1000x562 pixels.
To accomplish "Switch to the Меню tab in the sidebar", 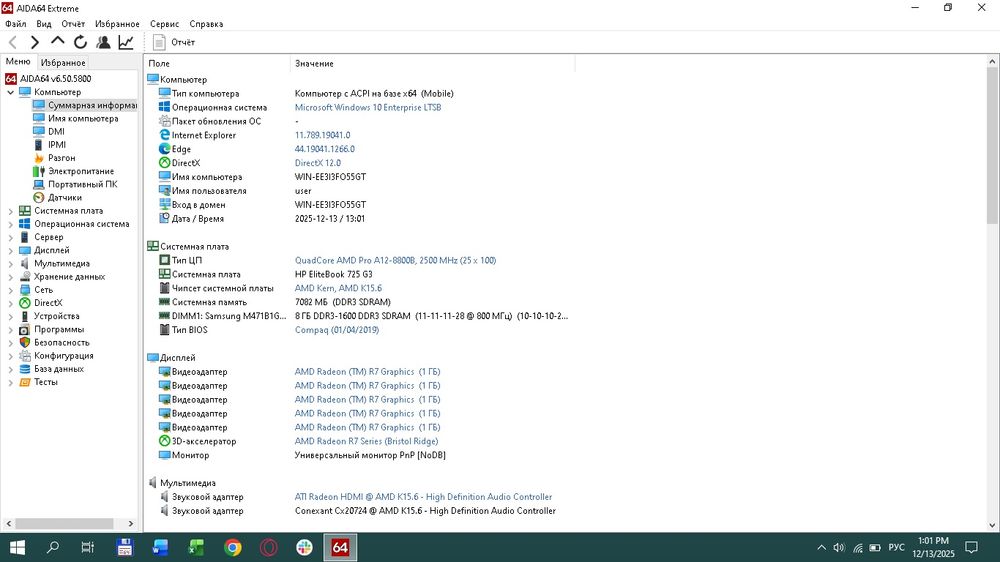I will coord(18,61).
